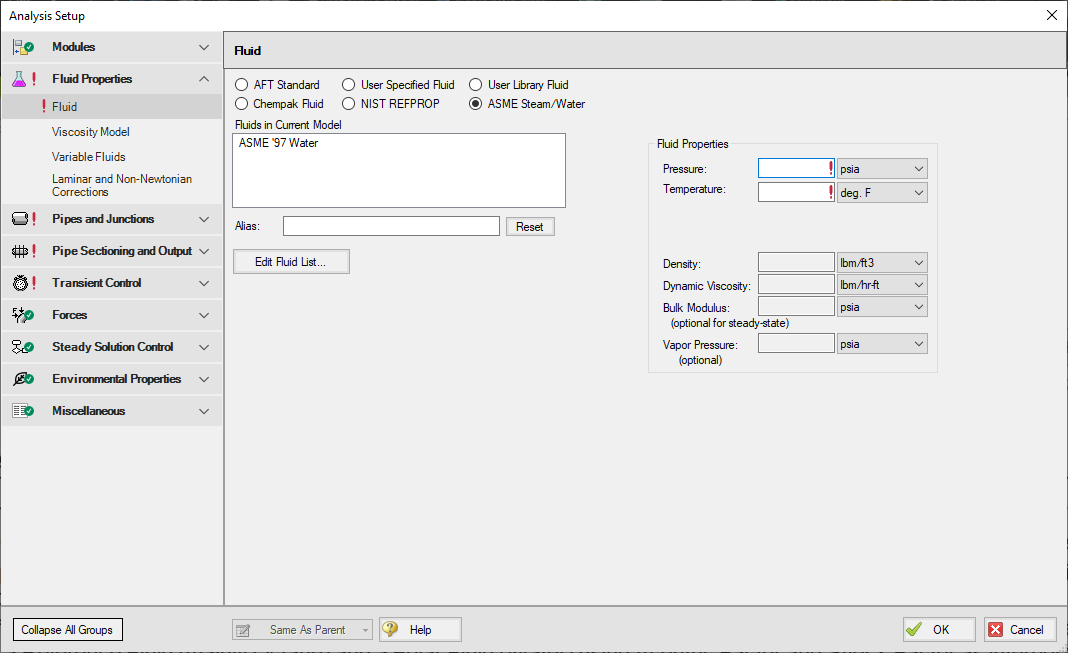Select the Chempak Fluid radio button
The width and height of the screenshot is (1068, 653).
pos(242,103)
